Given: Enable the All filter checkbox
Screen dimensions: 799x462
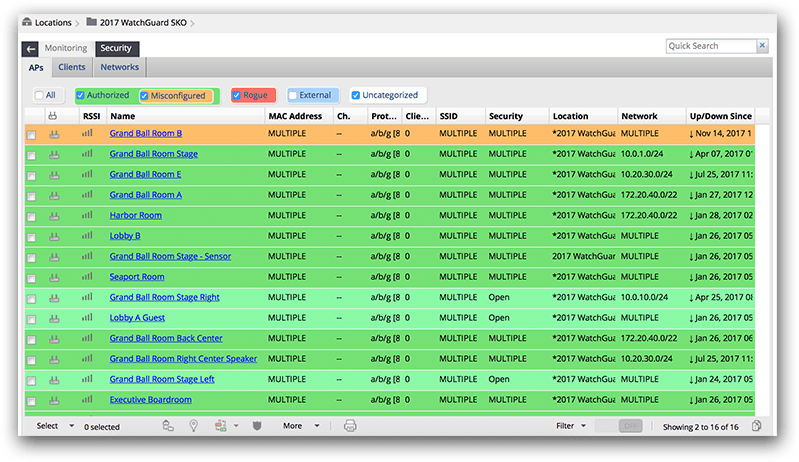Looking at the screenshot, I should click(39, 96).
